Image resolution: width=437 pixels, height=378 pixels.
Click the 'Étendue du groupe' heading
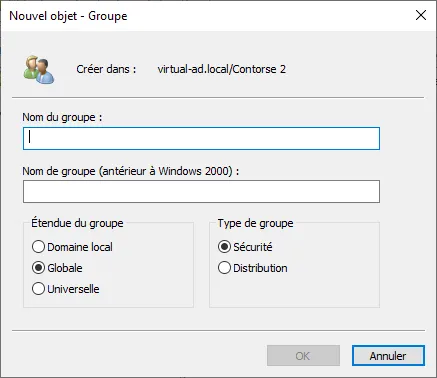click(x=77, y=223)
